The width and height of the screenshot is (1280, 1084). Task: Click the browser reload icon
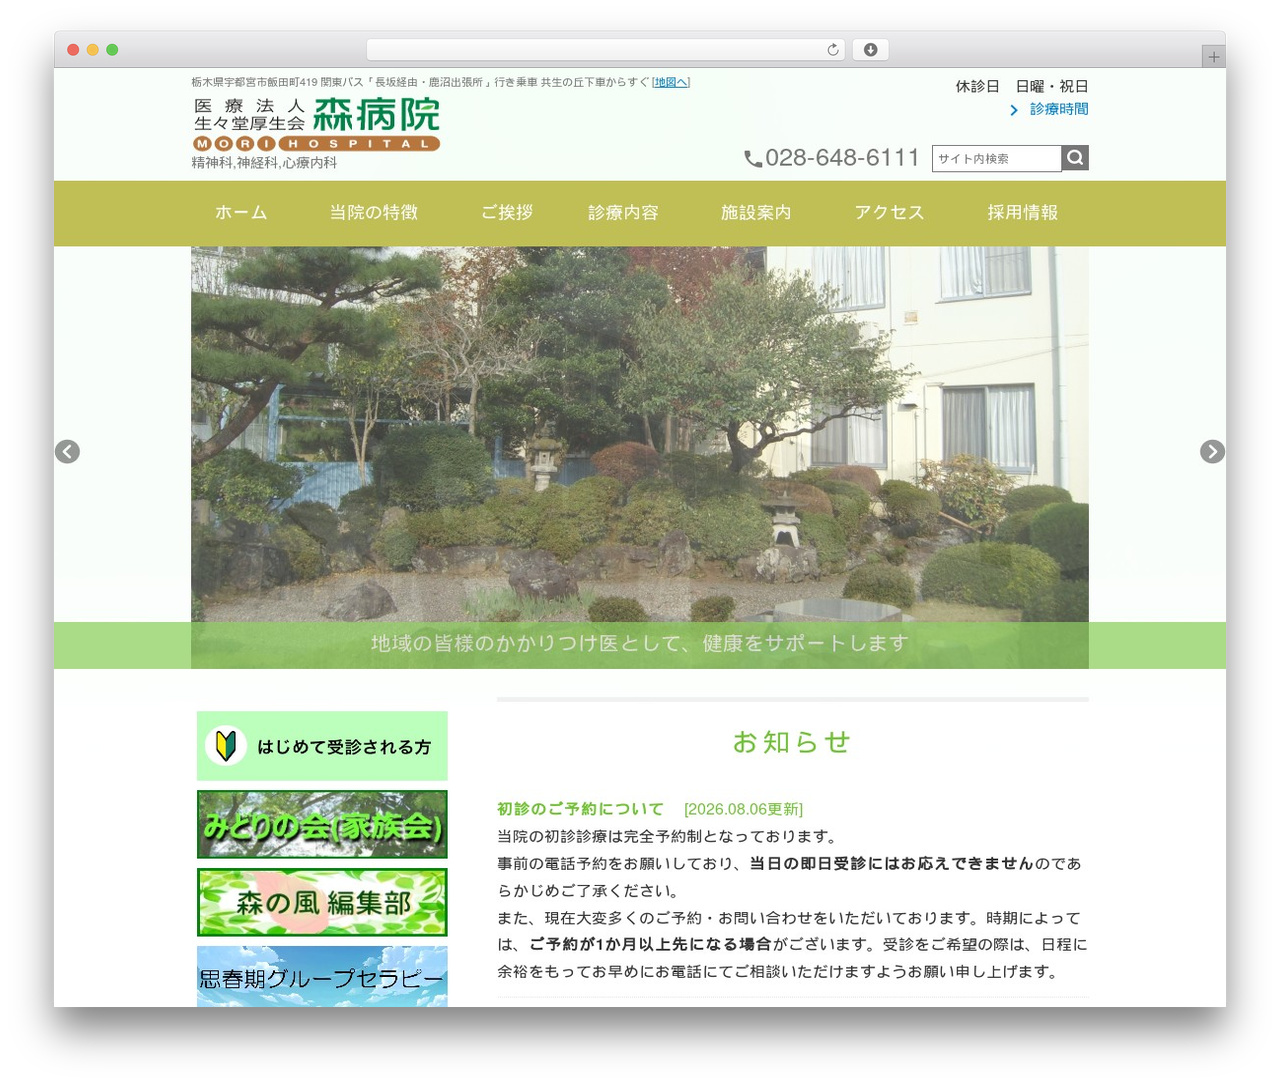coord(833,50)
